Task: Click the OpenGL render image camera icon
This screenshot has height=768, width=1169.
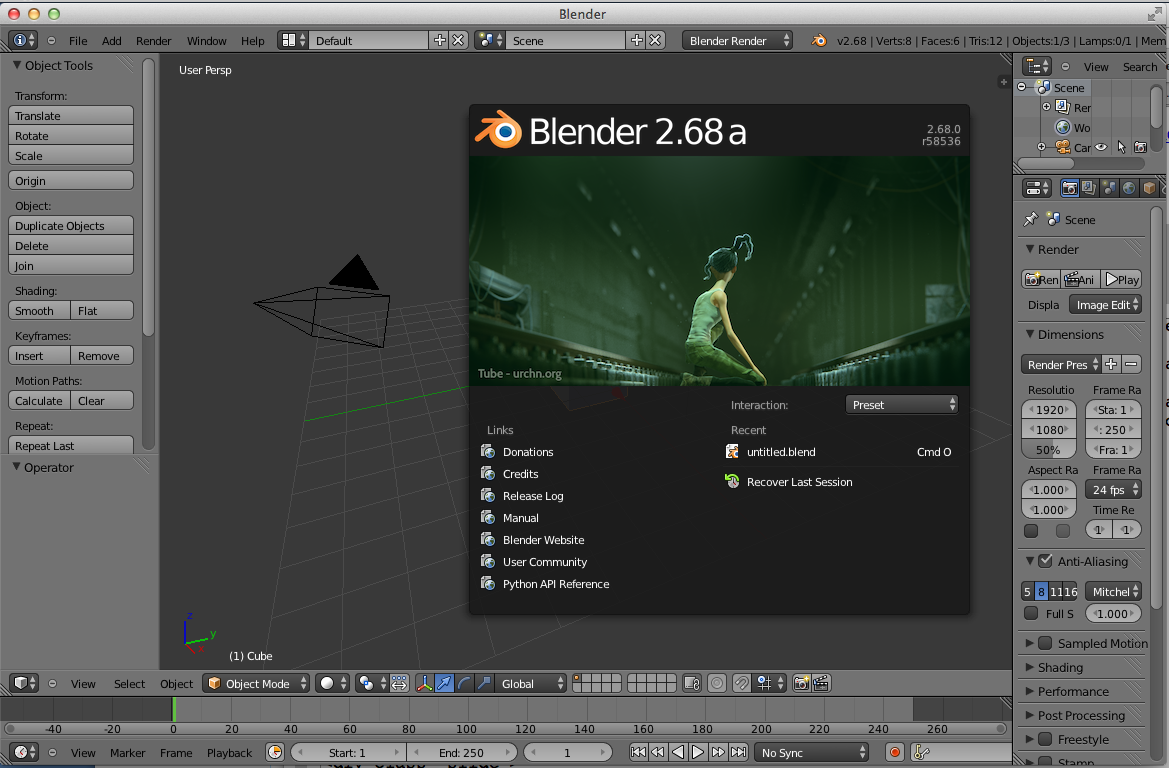Action: click(x=801, y=683)
